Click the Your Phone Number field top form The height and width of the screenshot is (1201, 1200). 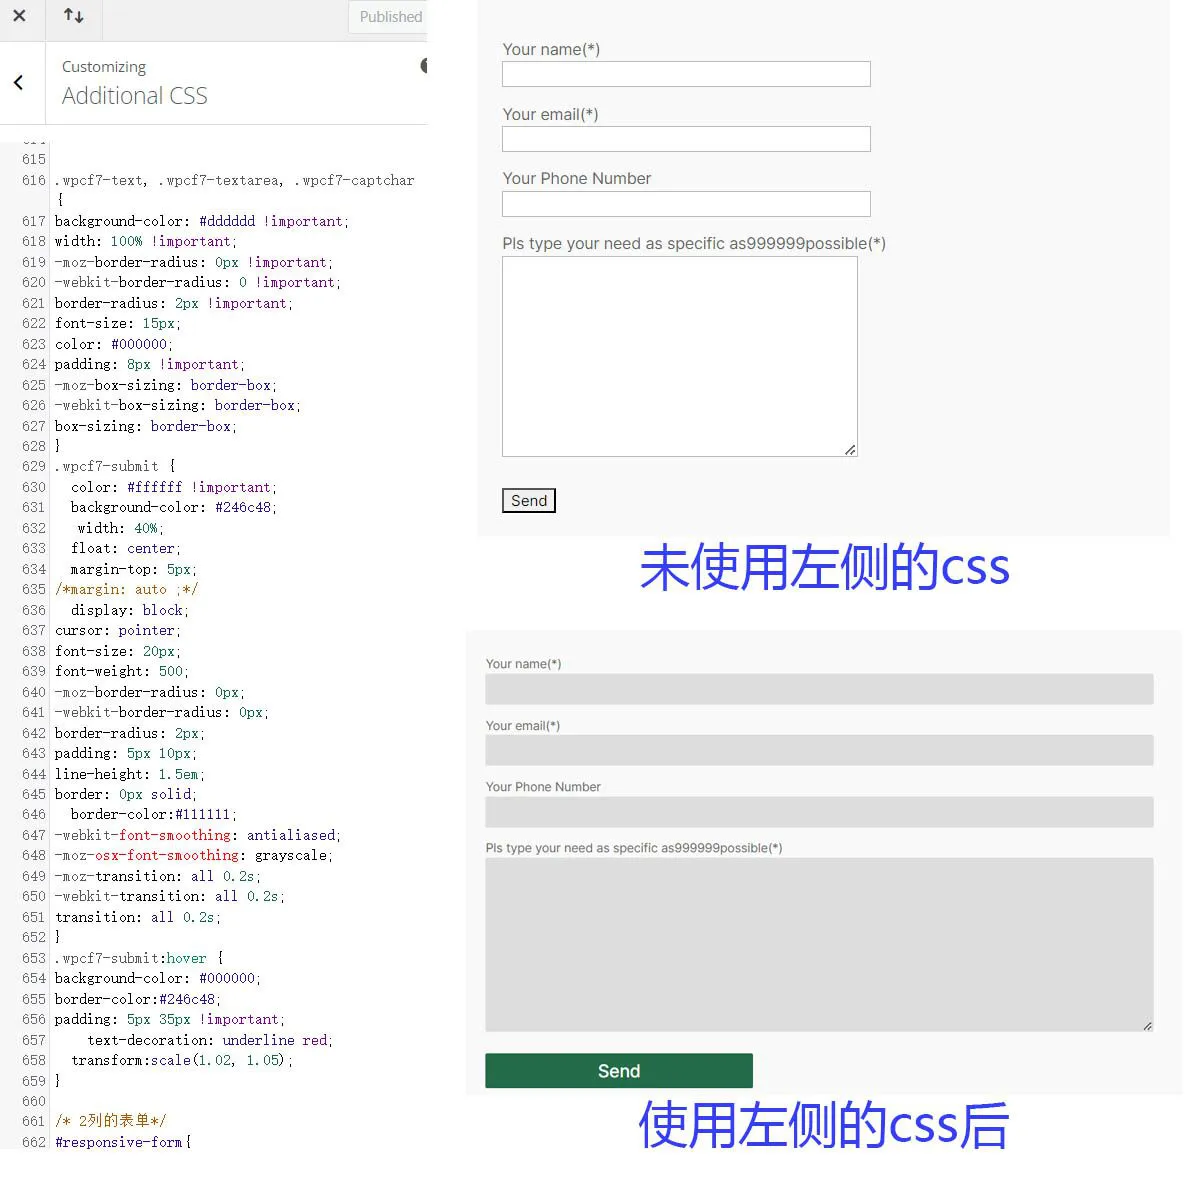(685, 203)
